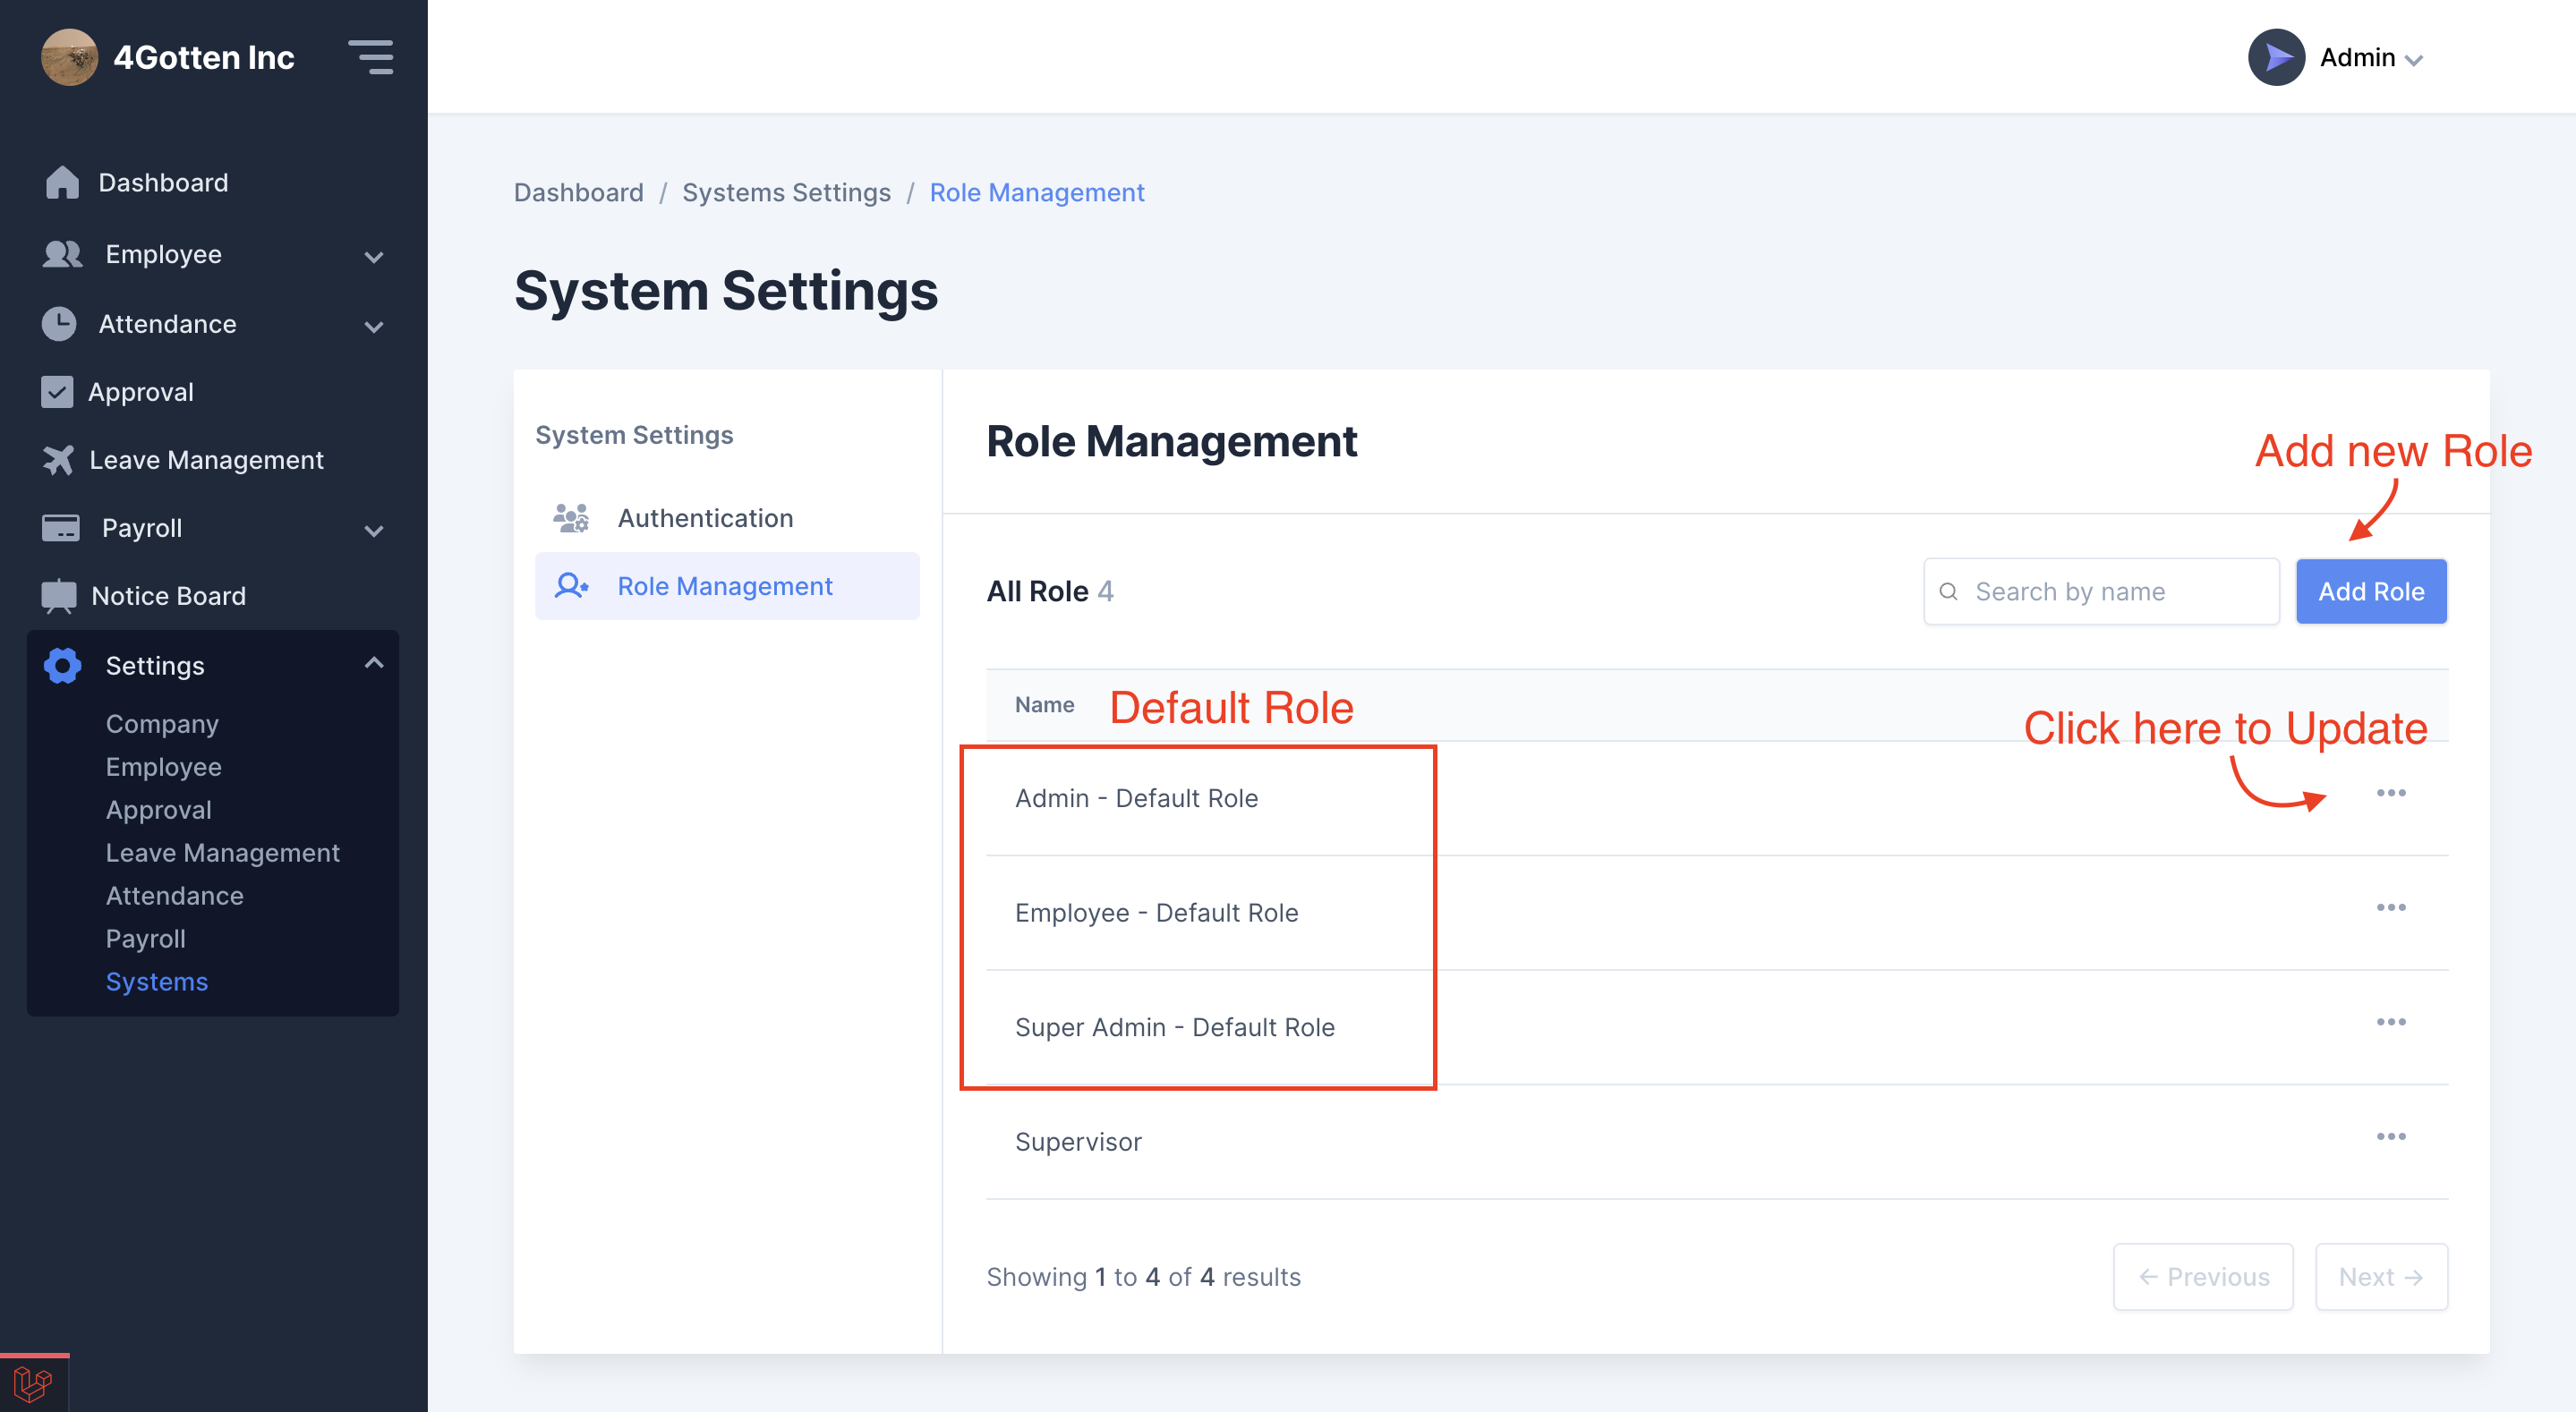Click the Employee people icon in sidebar
Image resolution: width=2576 pixels, height=1412 pixels.
(62, 254)
